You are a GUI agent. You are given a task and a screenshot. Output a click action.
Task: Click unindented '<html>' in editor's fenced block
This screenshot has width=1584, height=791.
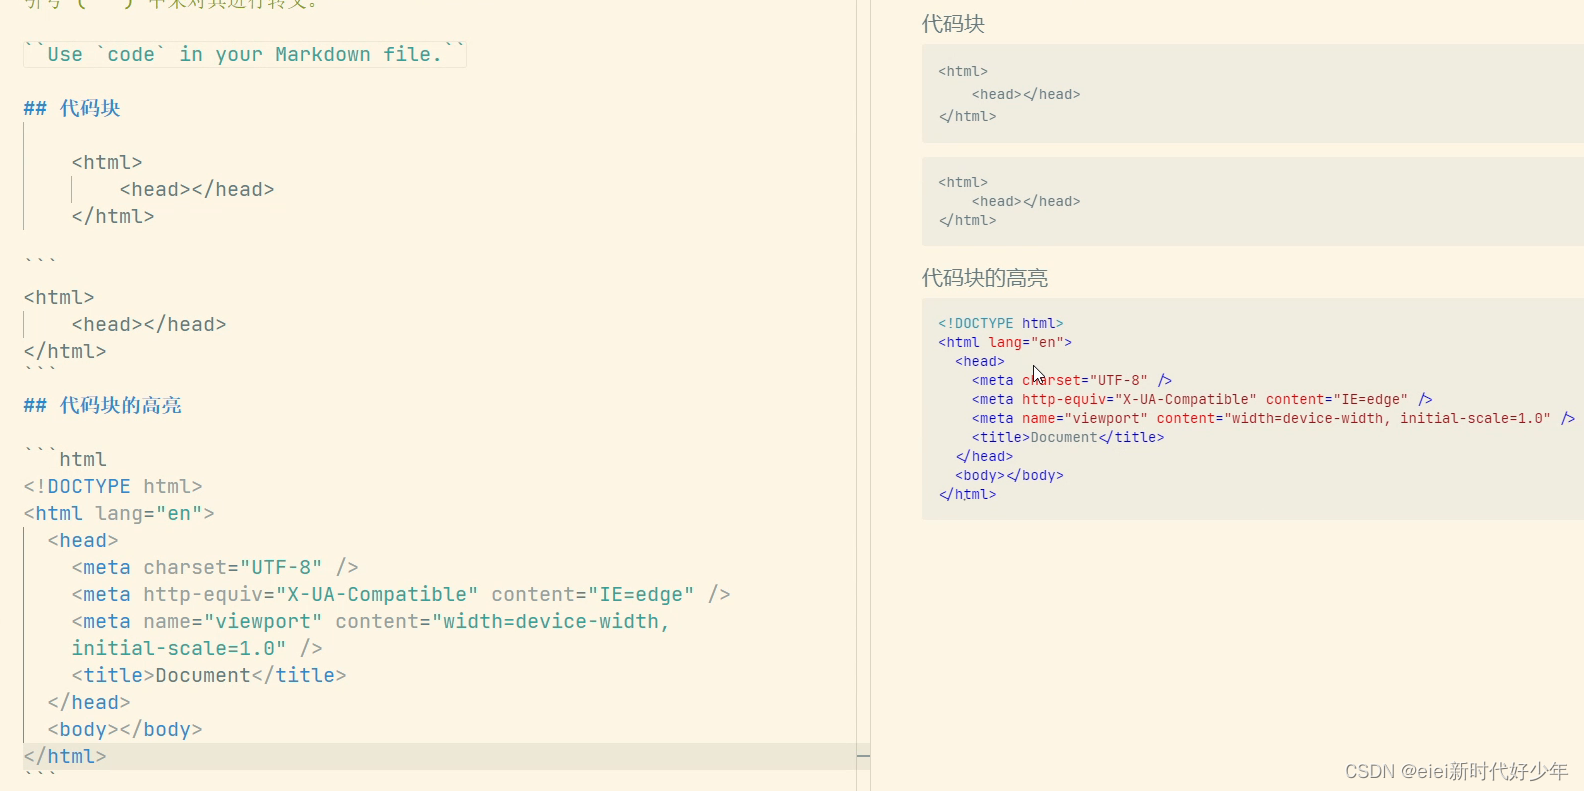(x=59, y=297)
